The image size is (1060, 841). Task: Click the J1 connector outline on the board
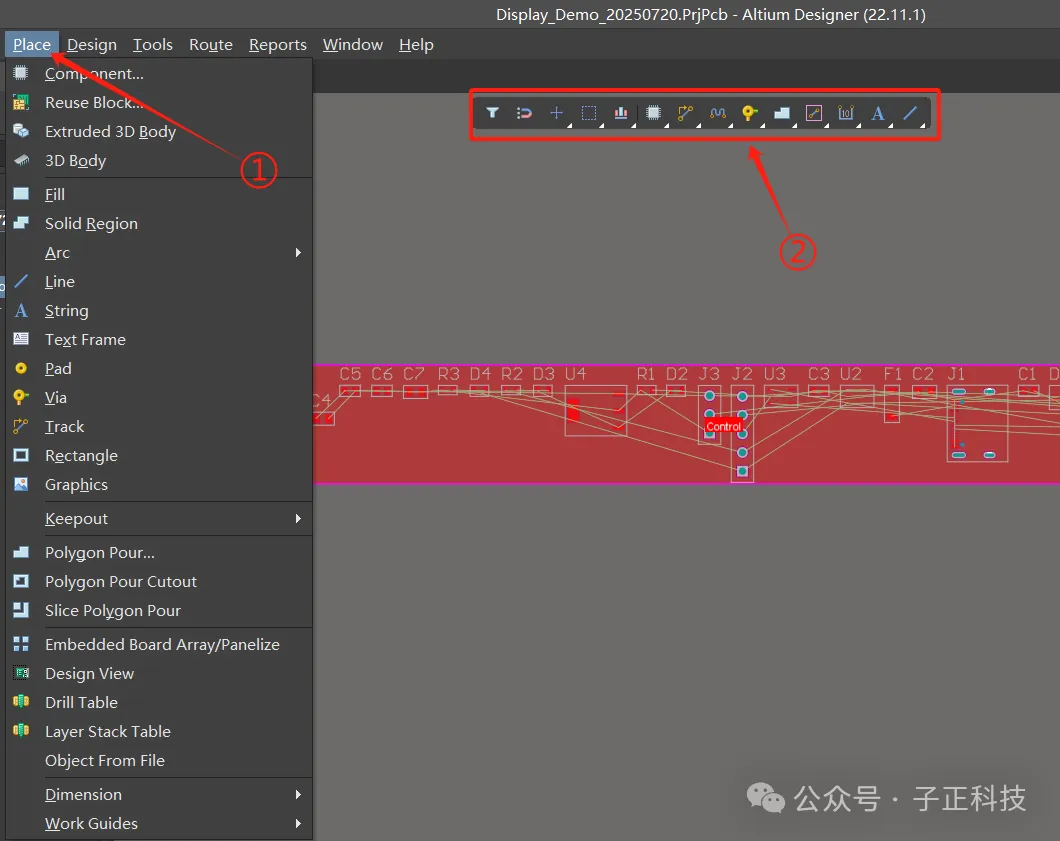point(978,424)
